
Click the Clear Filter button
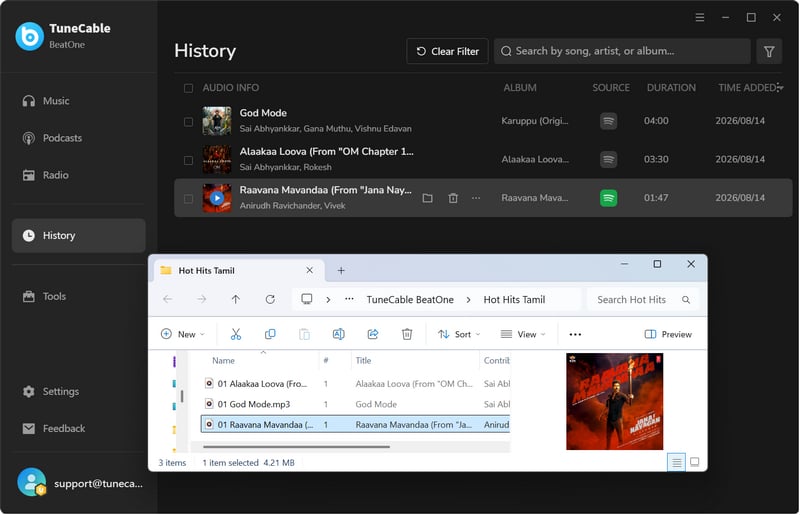pos(447,51)
